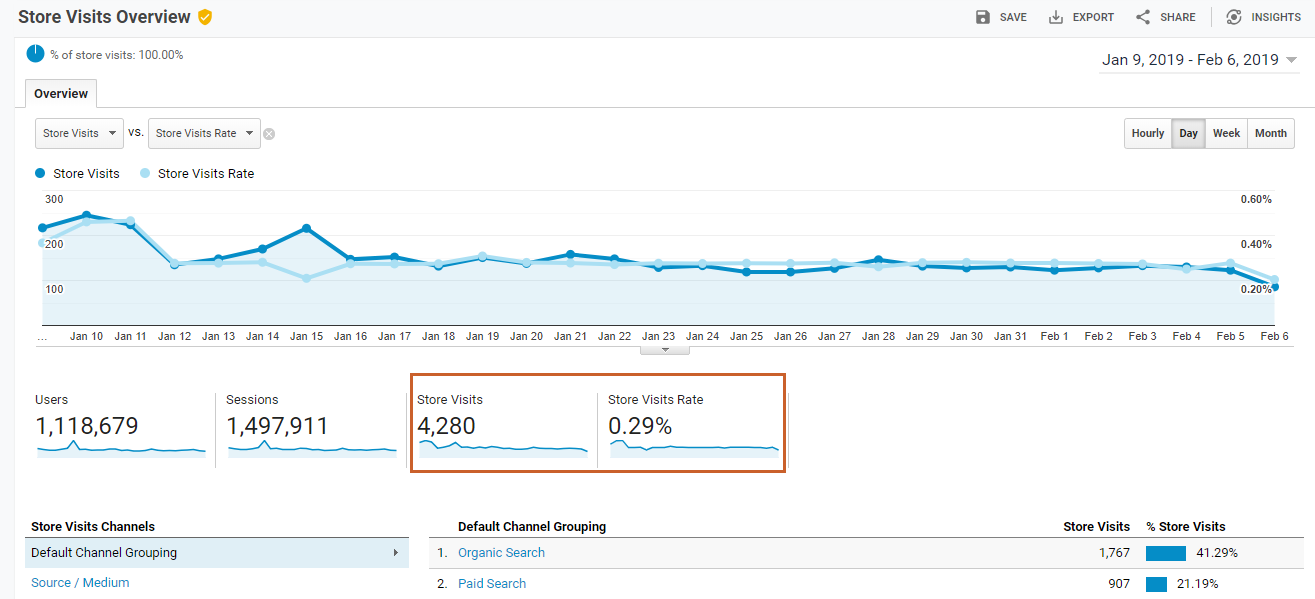Image resolution: width=1315 pixels, height=599 pixels.
Task: Expand the date range picker
Action: click(1291, 60)
